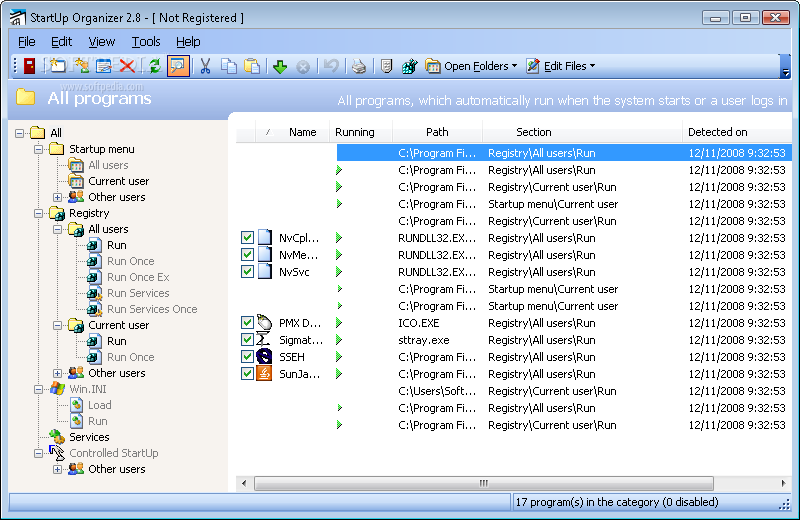Viewport: 800px width, 520px height.
Task: Collapse the All root tree node
Action: pos(19,133)
